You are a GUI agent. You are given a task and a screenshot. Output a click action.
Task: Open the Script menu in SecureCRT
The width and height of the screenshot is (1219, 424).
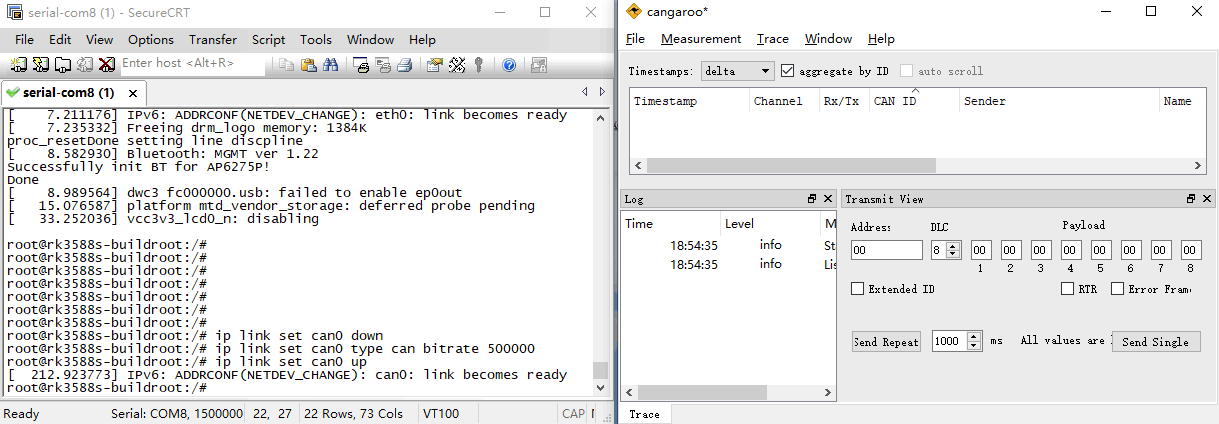268,40
